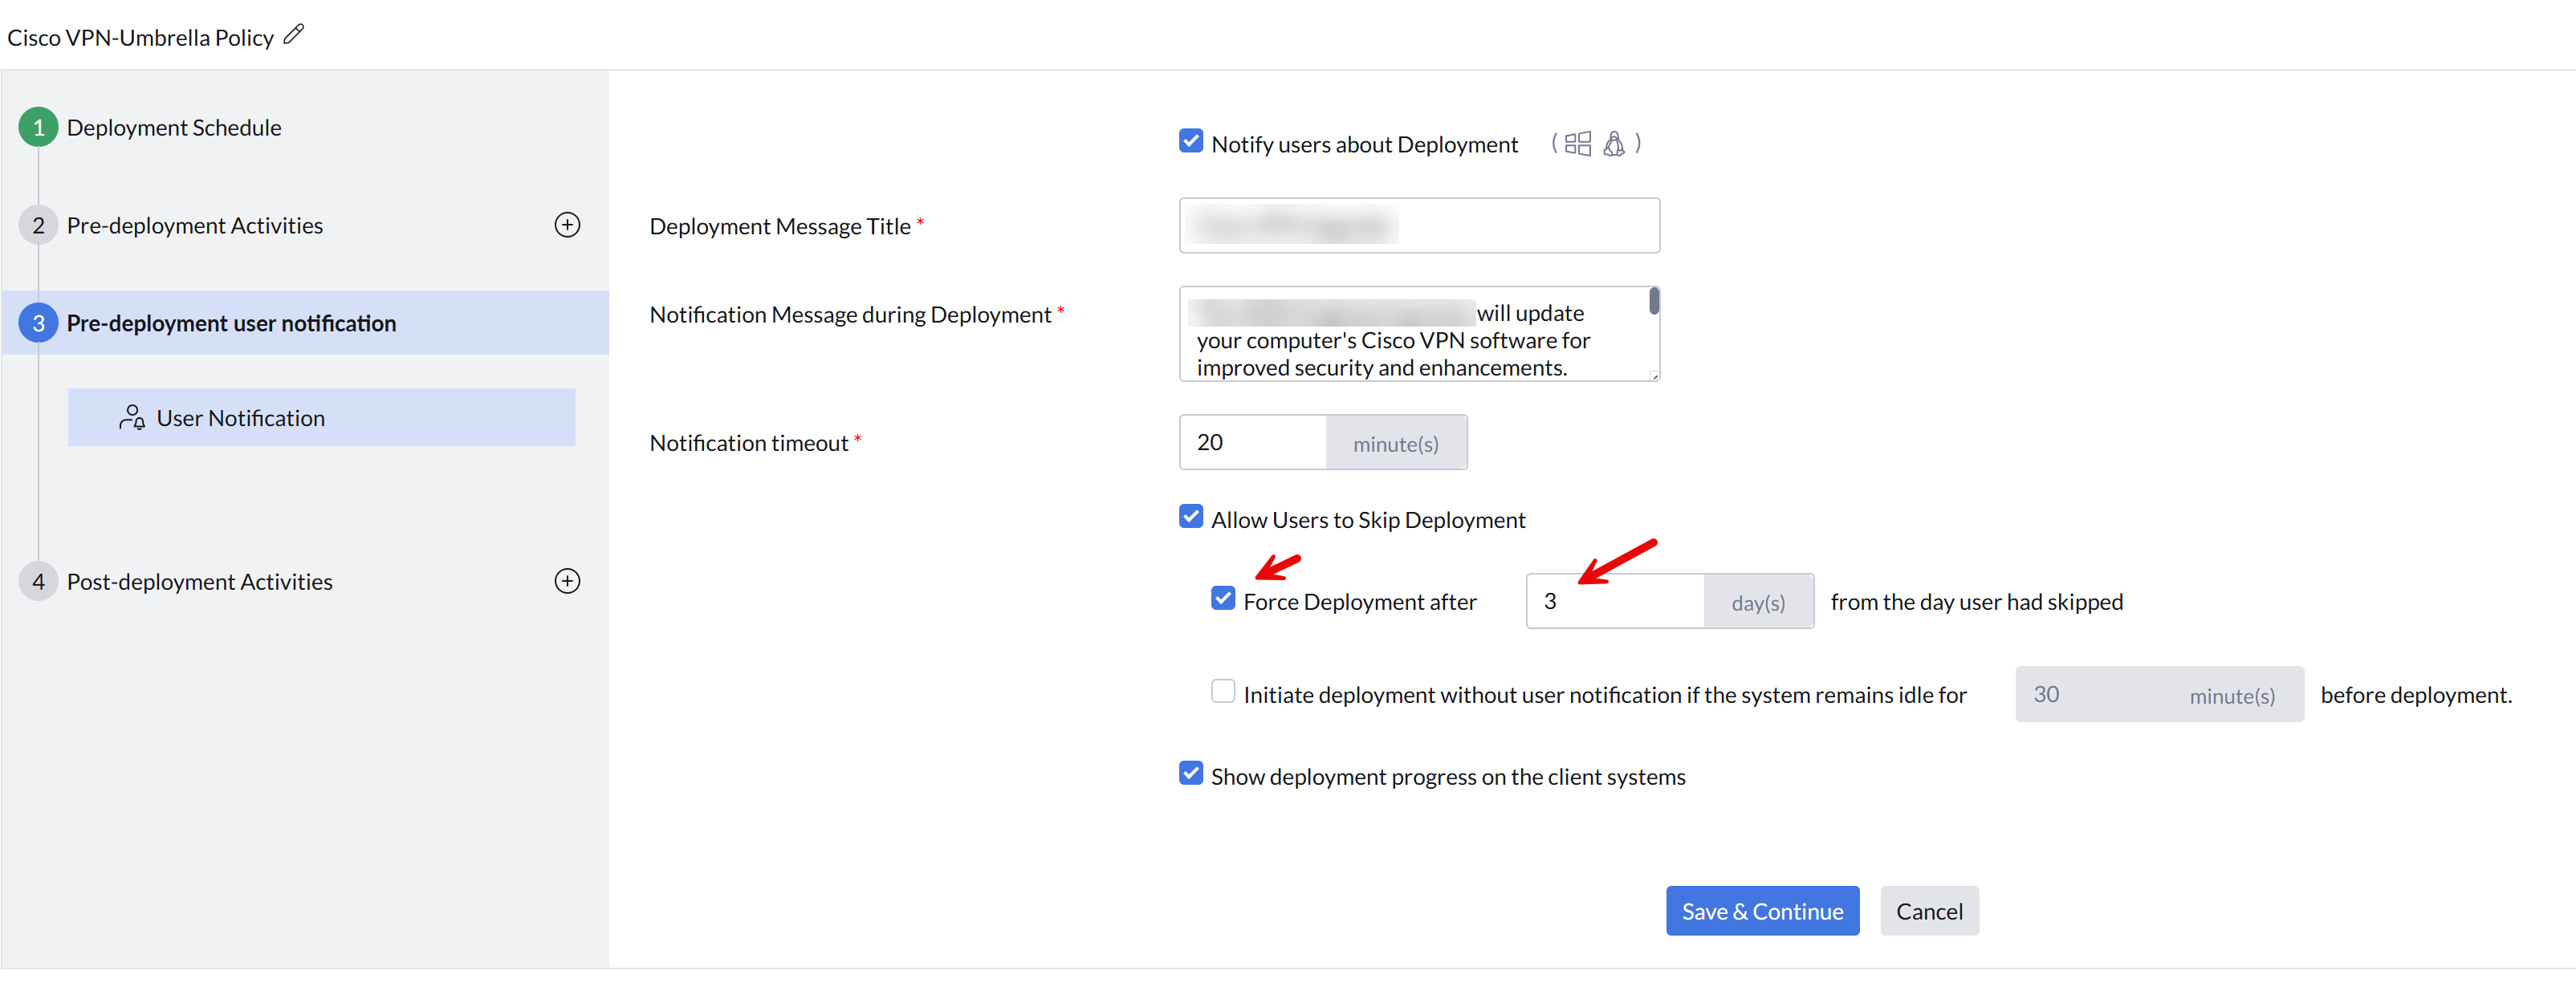The image size is (2576, 999).
Task: Click the step 2 number circle
Action: point(38,225)
